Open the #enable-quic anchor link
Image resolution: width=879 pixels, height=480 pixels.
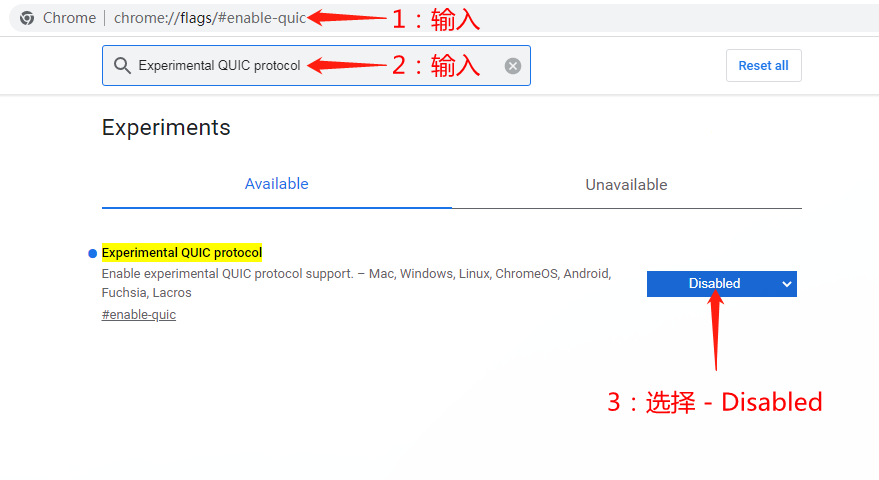[138, 315]
